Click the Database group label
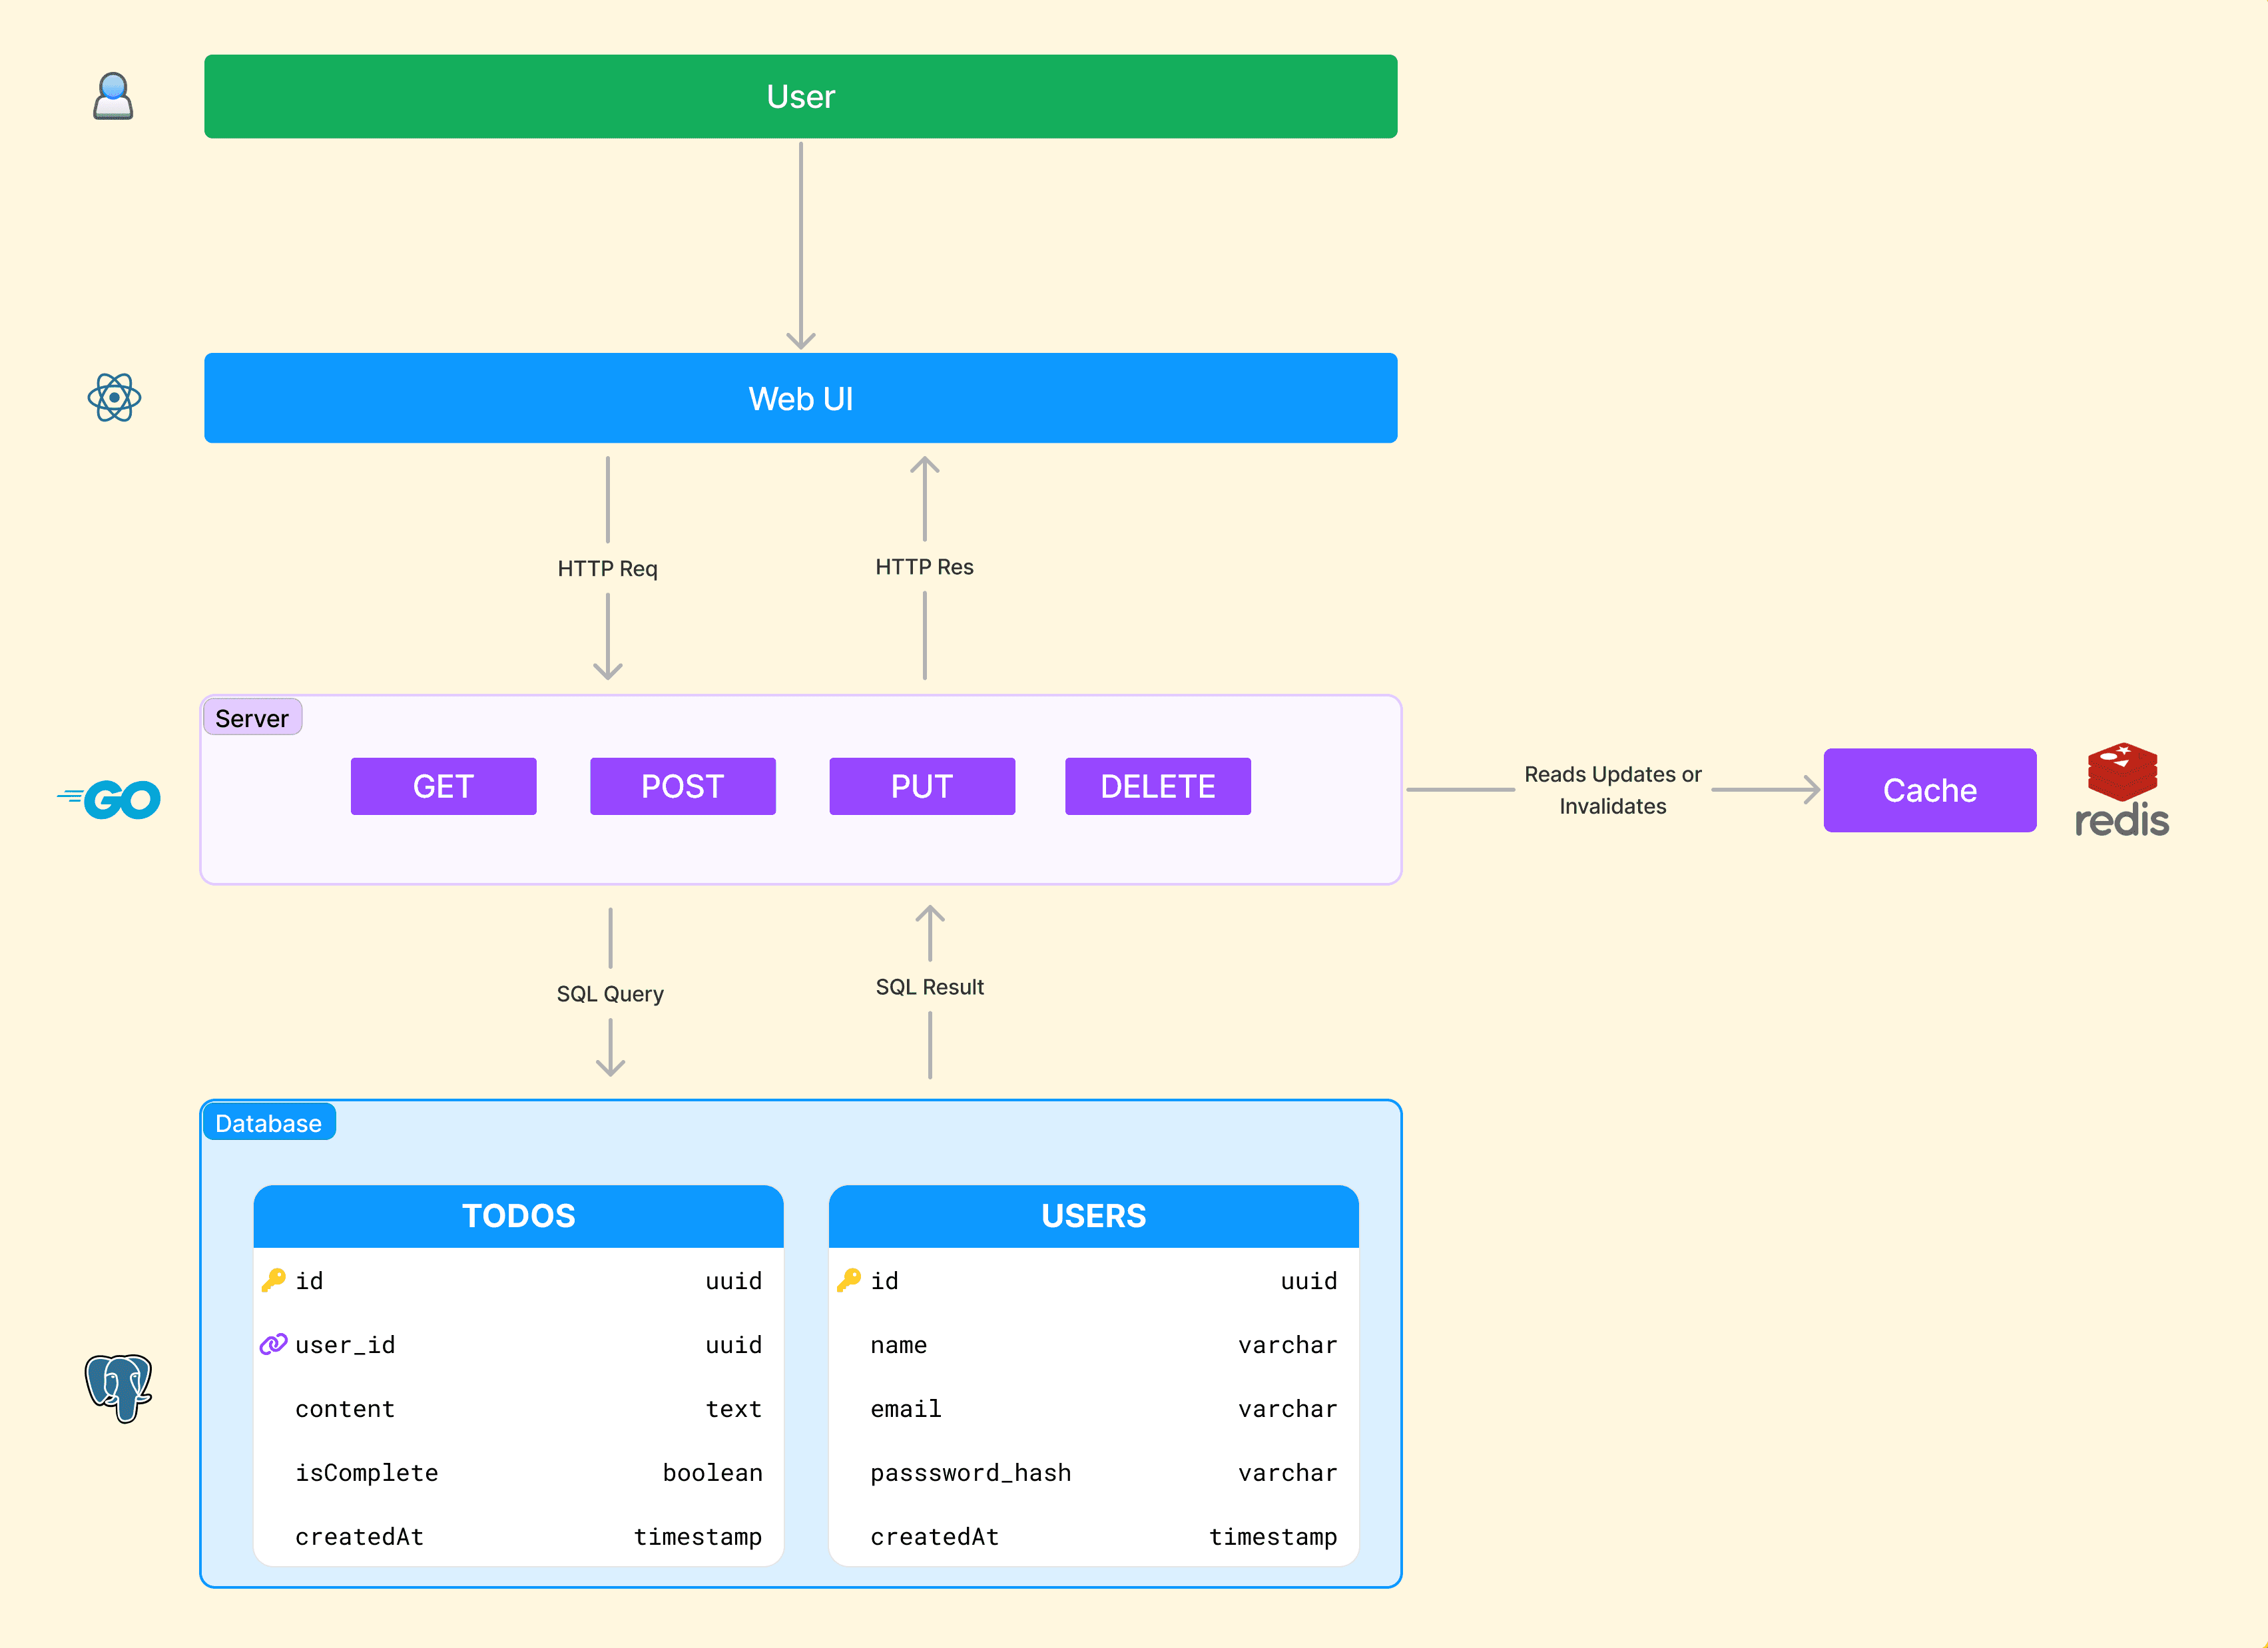 (x=268, y=1123)
